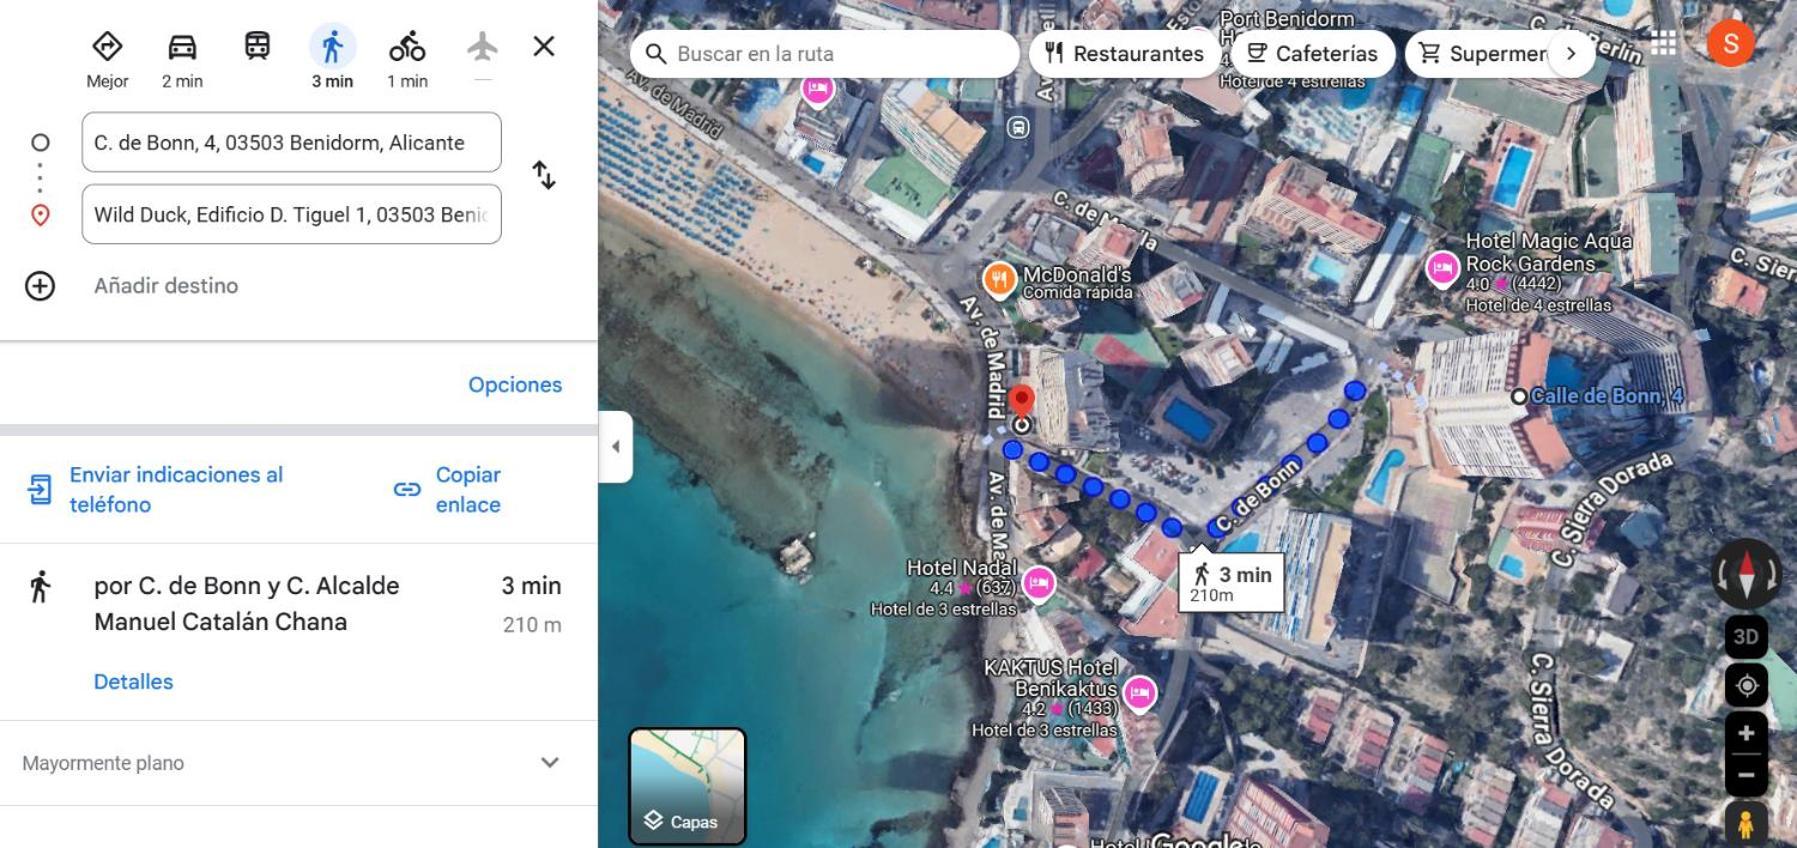Click the McDonald's restaurant marker
The image size is (1797, 848).
(998, 281)
